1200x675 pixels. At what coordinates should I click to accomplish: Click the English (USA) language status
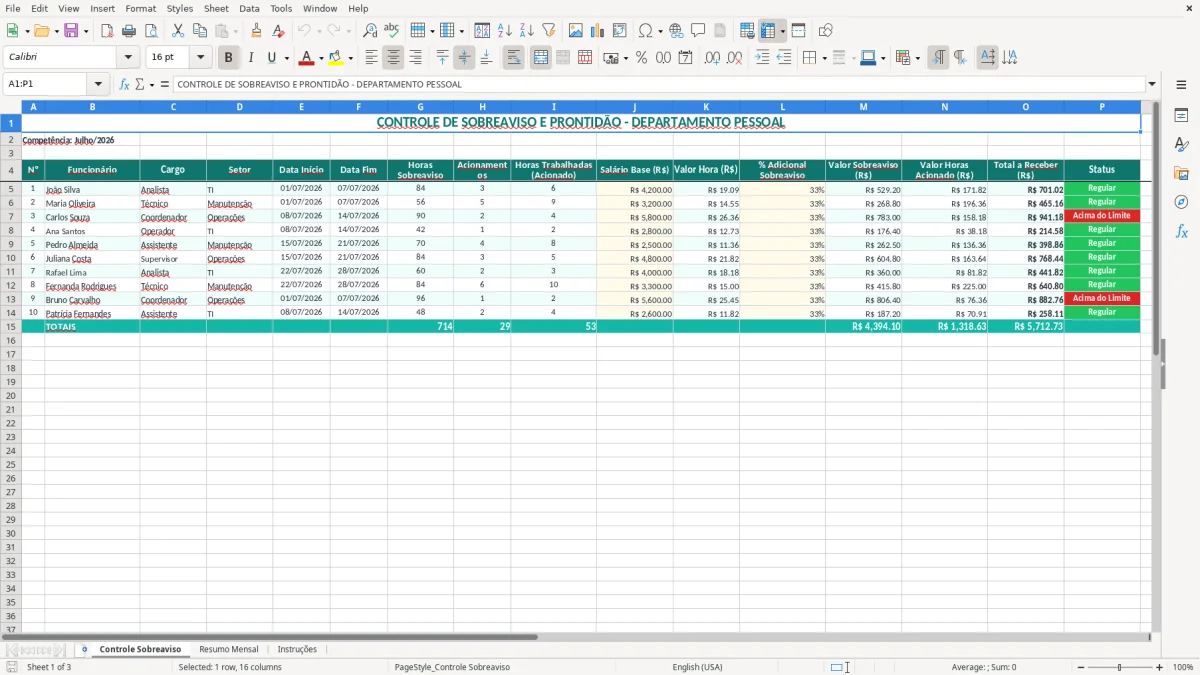pyautogui.click(x=697, y=667)
